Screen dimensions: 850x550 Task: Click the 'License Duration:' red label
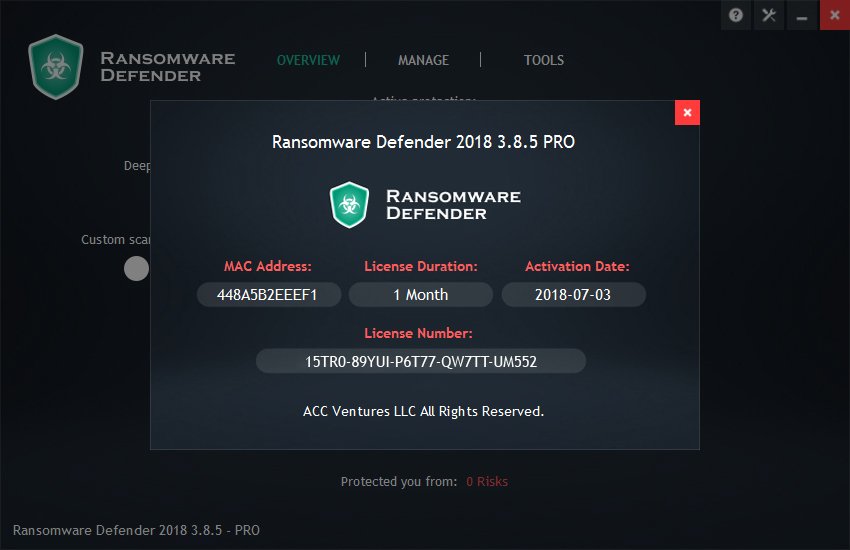point(421,266)
